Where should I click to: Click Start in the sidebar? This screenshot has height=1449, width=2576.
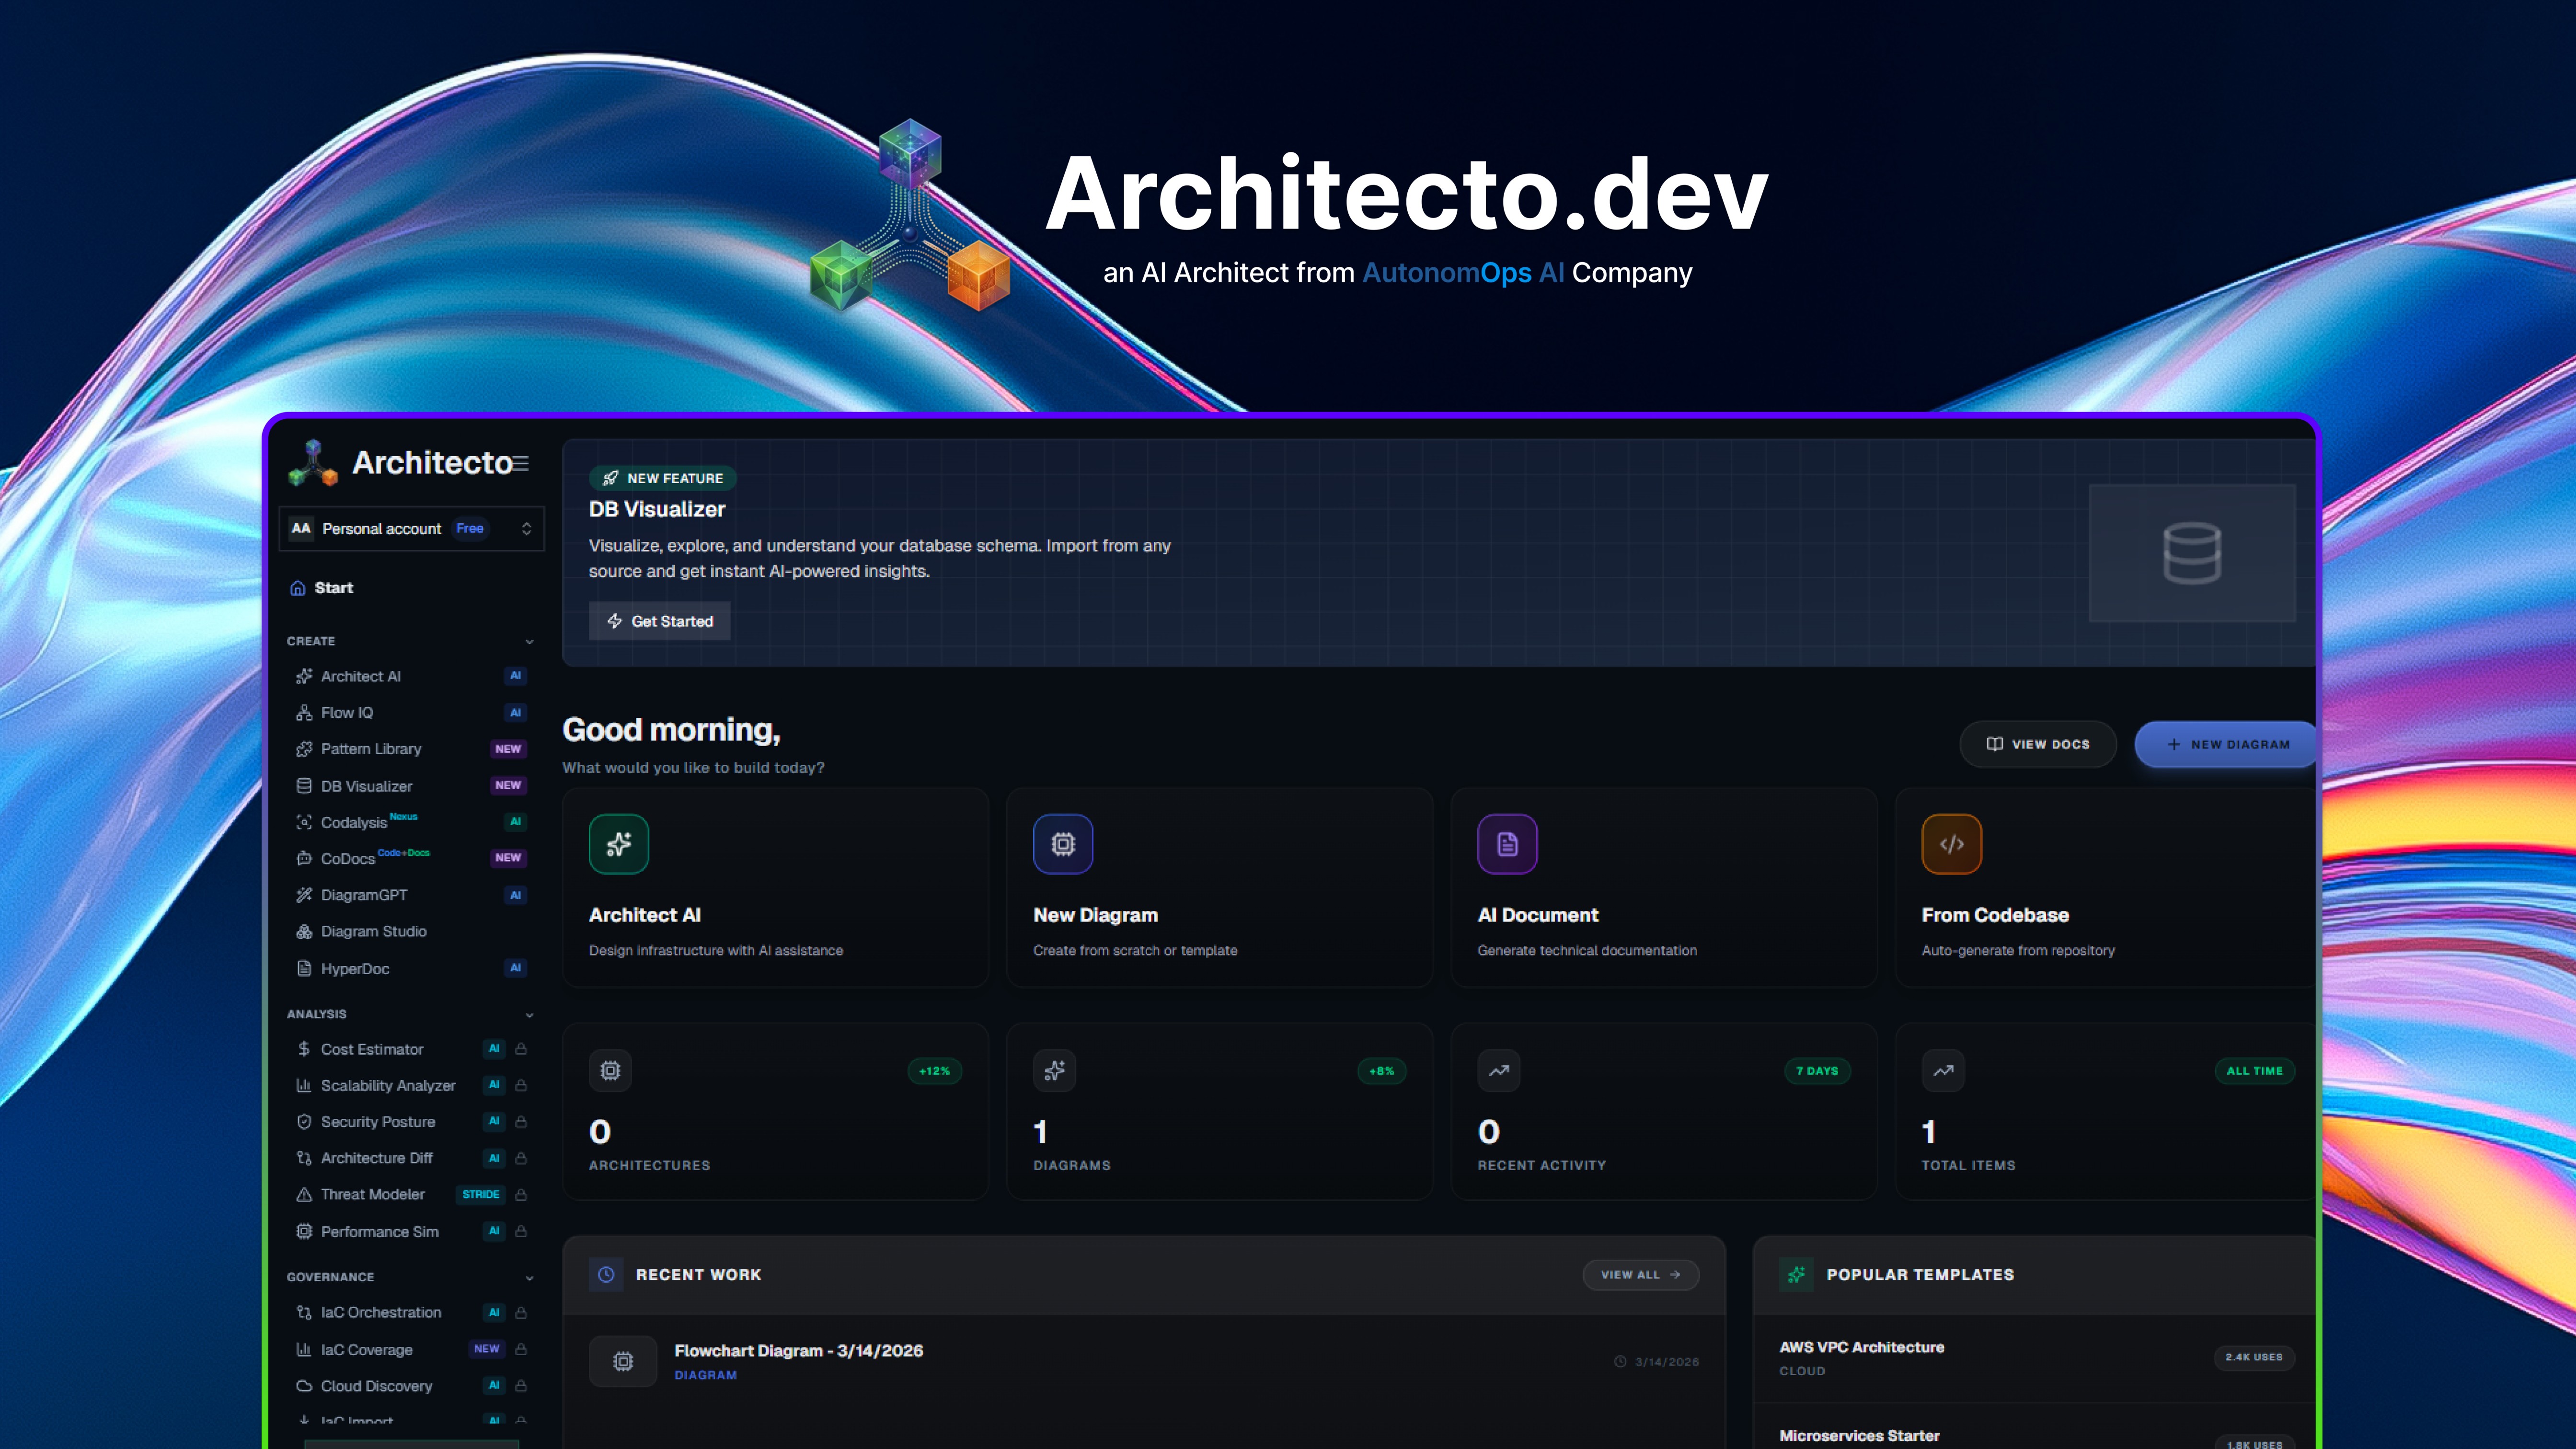point(333,587)
